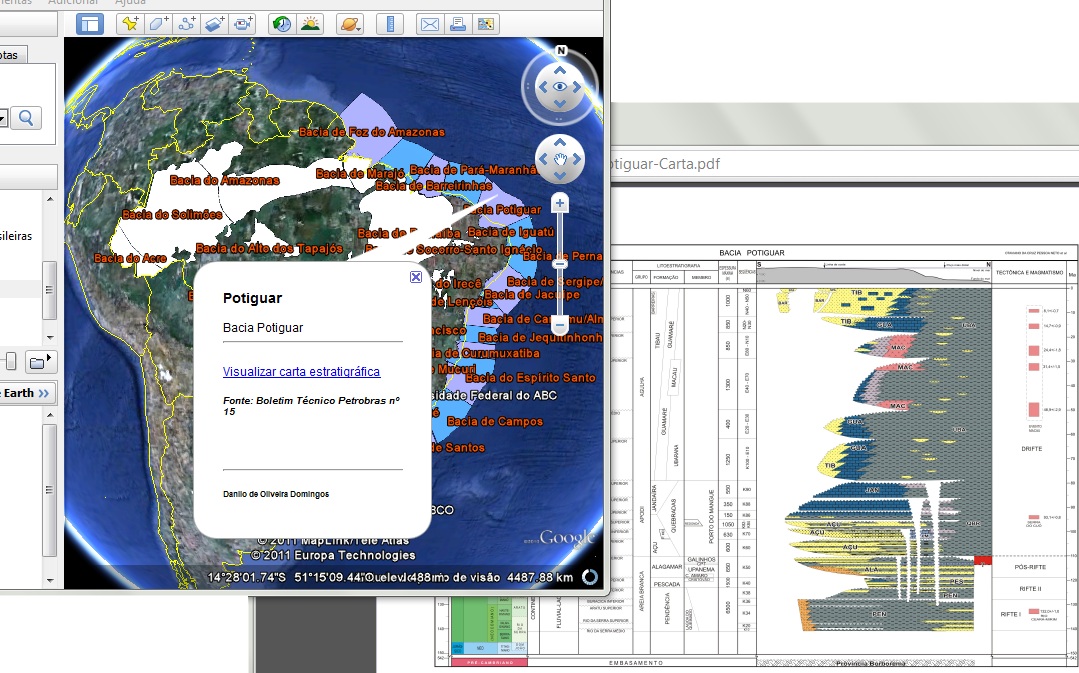View the current location in Google Maps
This screenshot has width=1079, height=673.
(486, 24)
